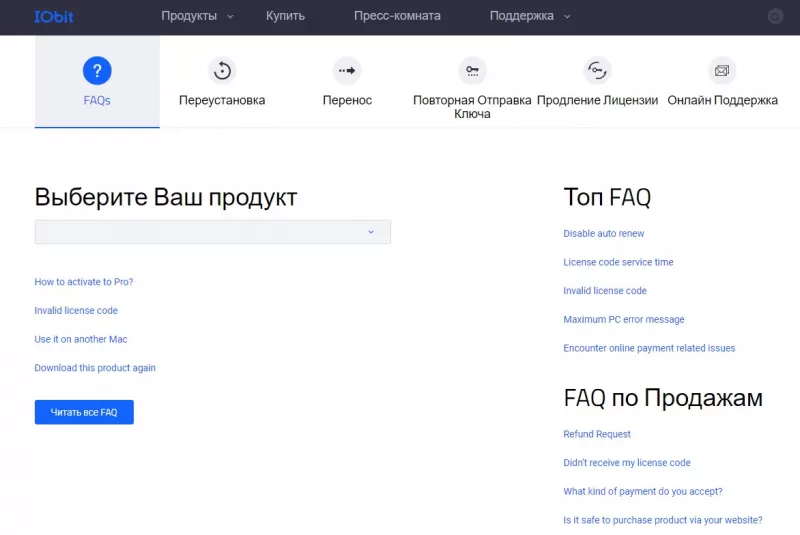Open the Продукты menu item
The height and width of the screenshot is (535, 800).
[x=189, y=16]
